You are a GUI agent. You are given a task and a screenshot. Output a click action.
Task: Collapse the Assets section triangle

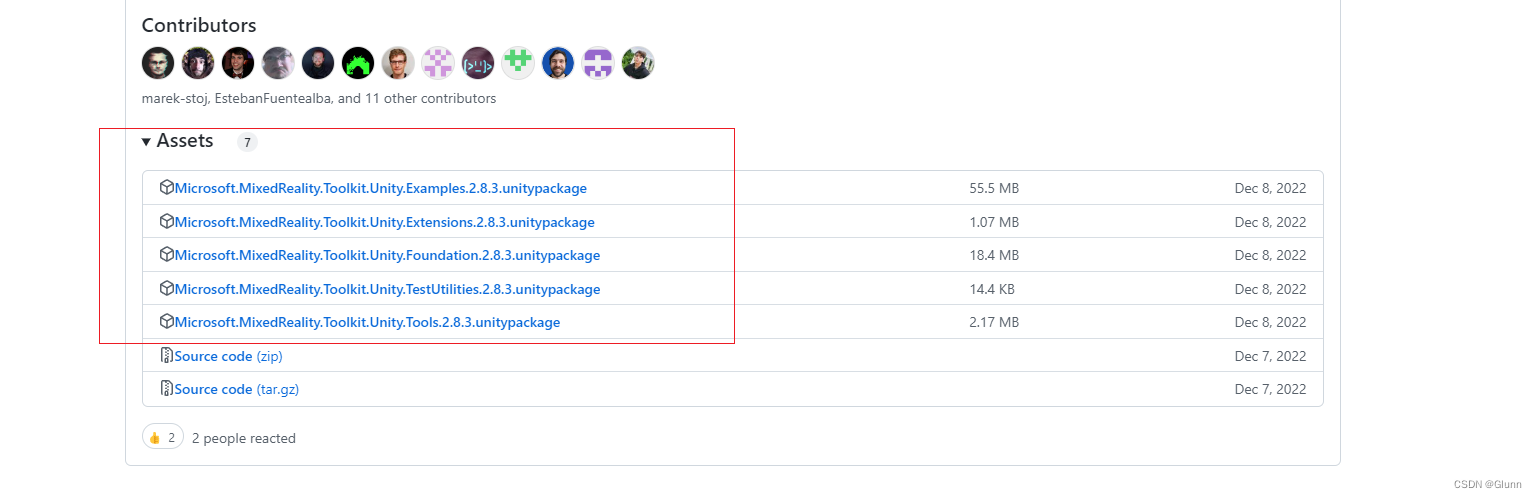(x=146, y=142)
